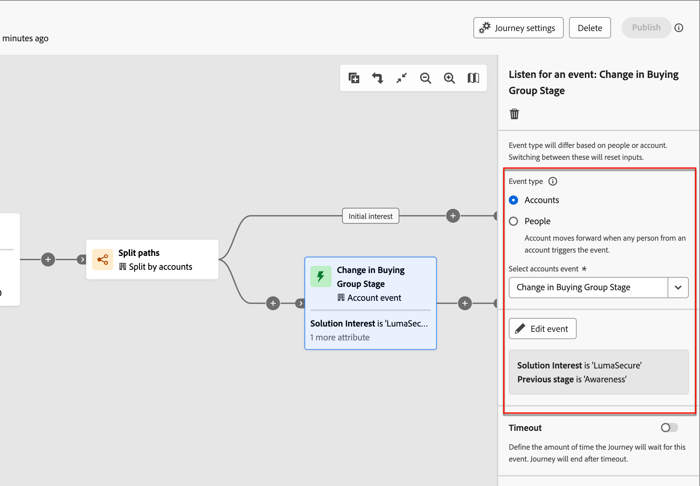Screen dimensions: 700x486
Task: Click the Delete journey button
Action: click(x=590, y=28)
